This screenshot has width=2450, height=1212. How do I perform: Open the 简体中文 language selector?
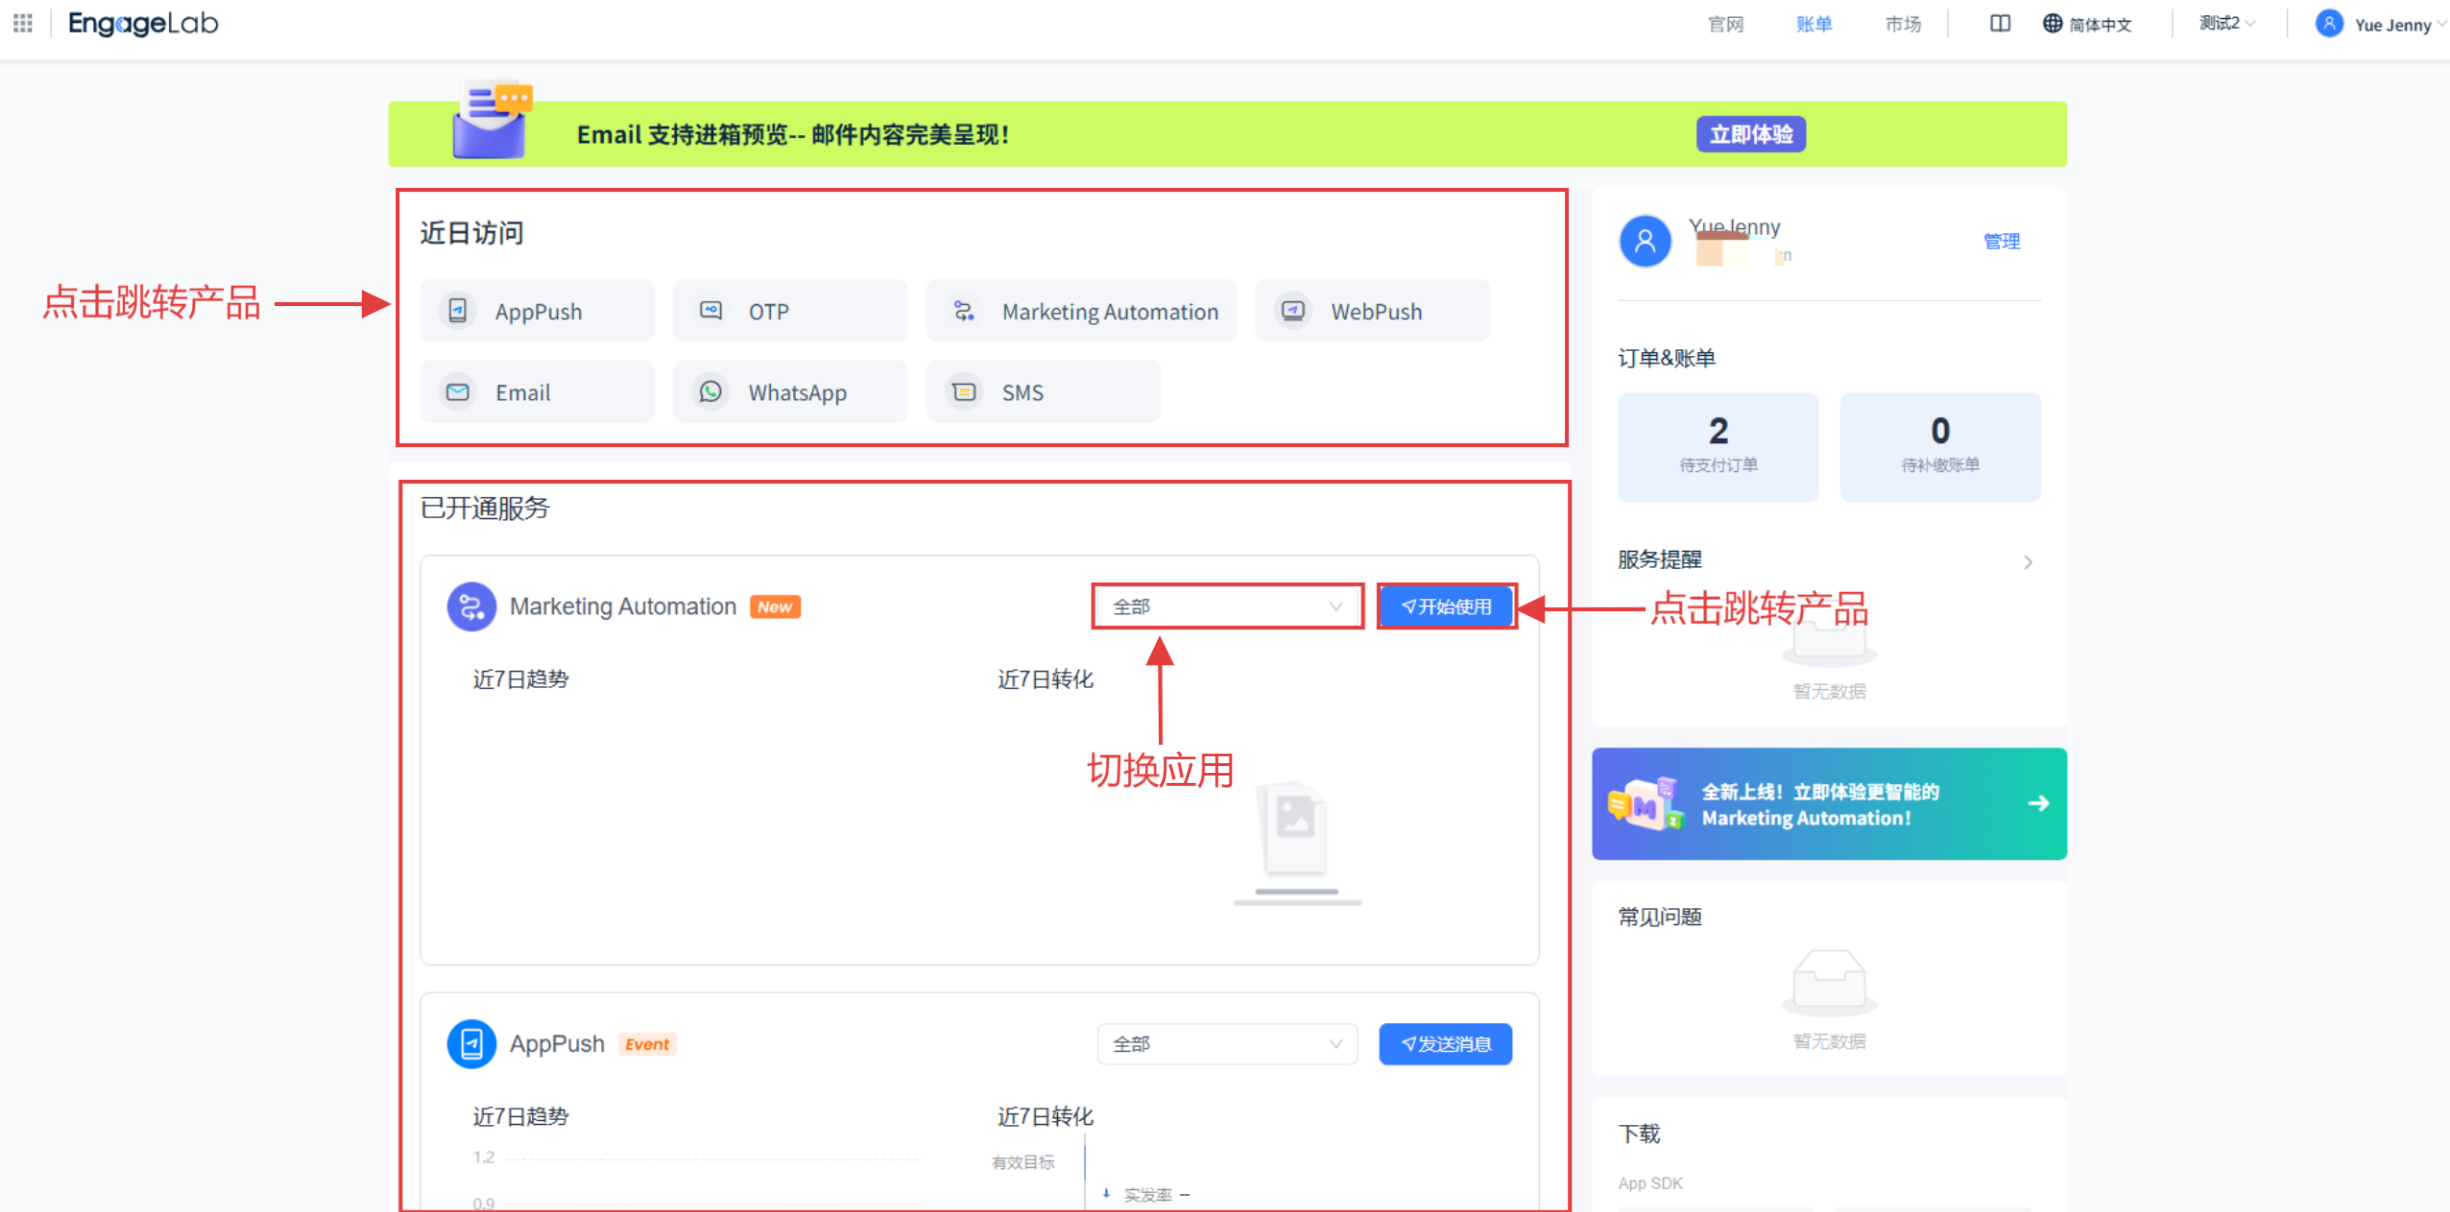[2087, 24]
